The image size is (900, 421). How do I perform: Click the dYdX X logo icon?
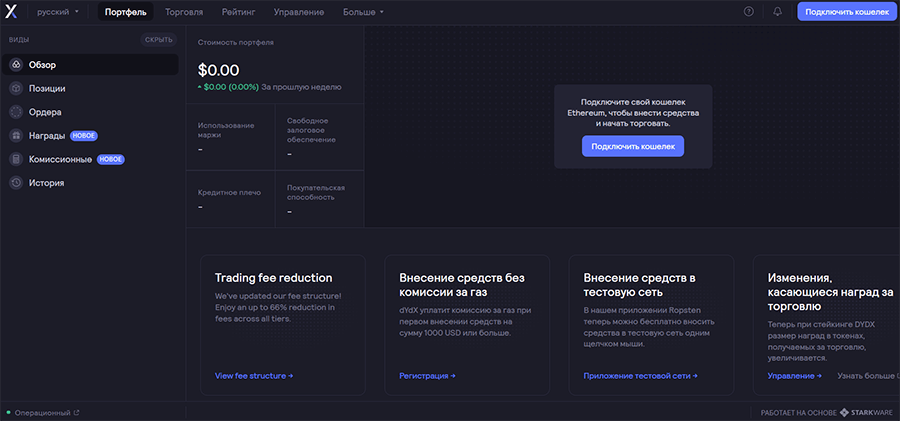point(11,11)
